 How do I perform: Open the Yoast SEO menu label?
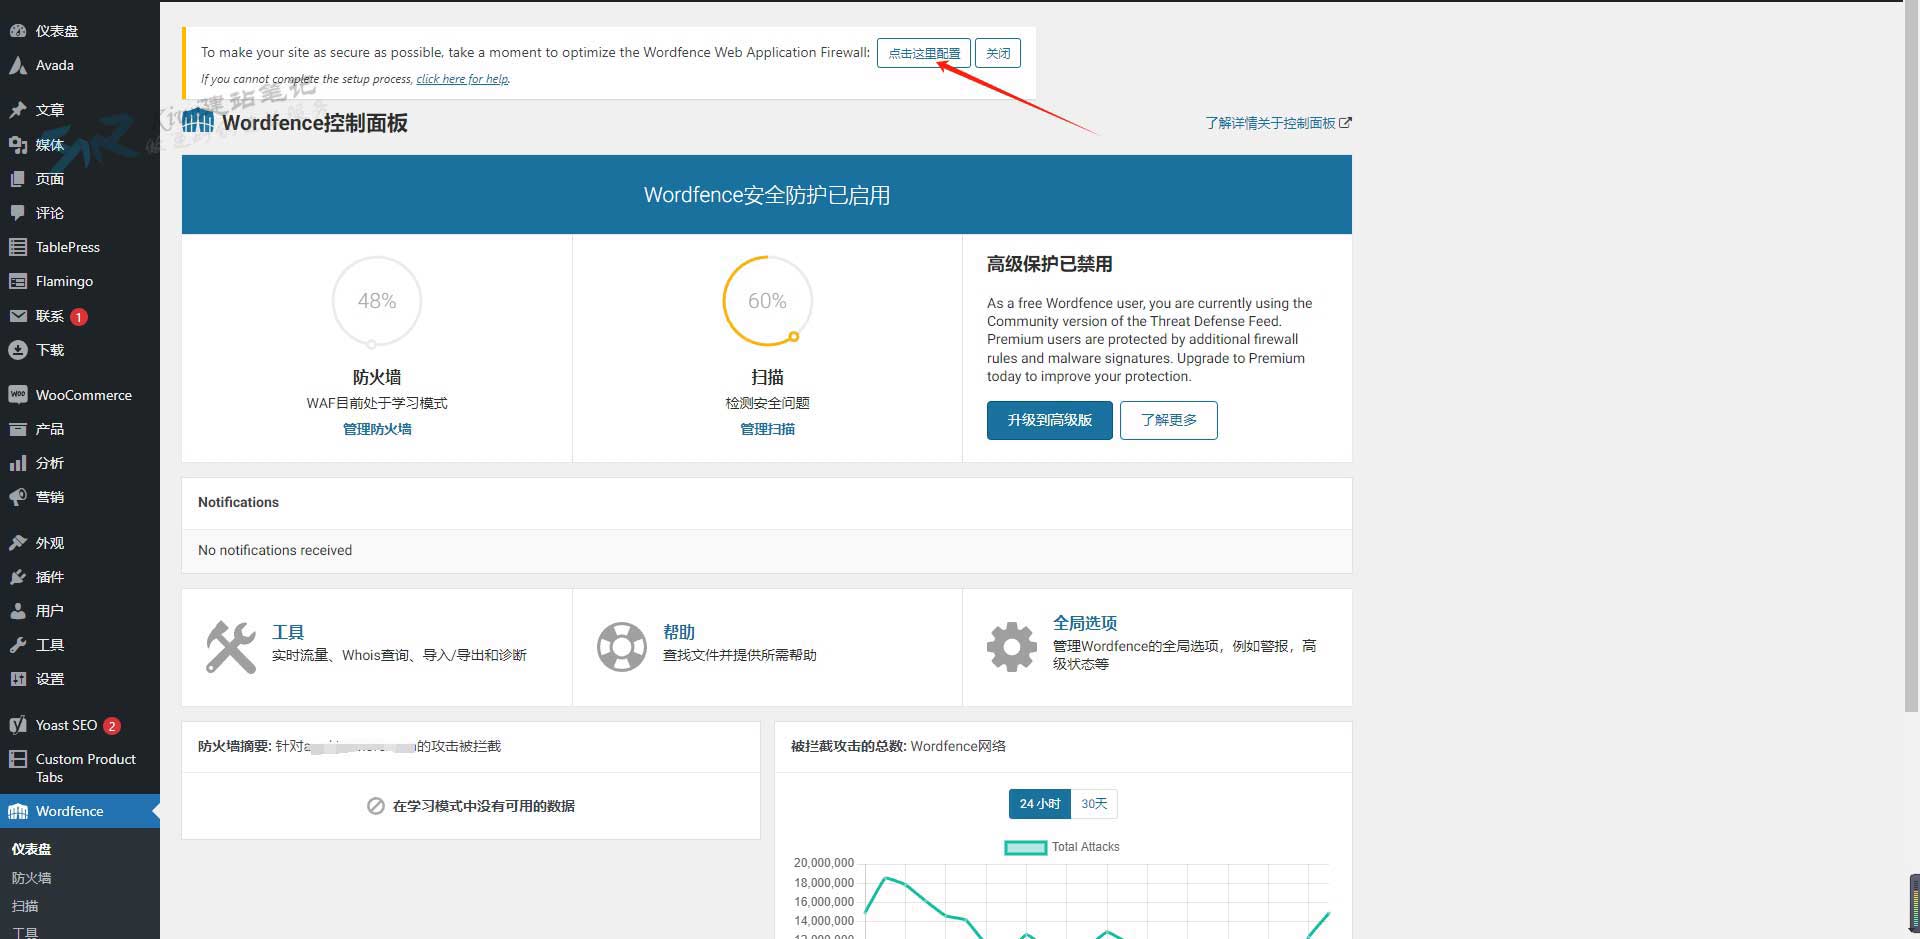(x=66, y=725)
